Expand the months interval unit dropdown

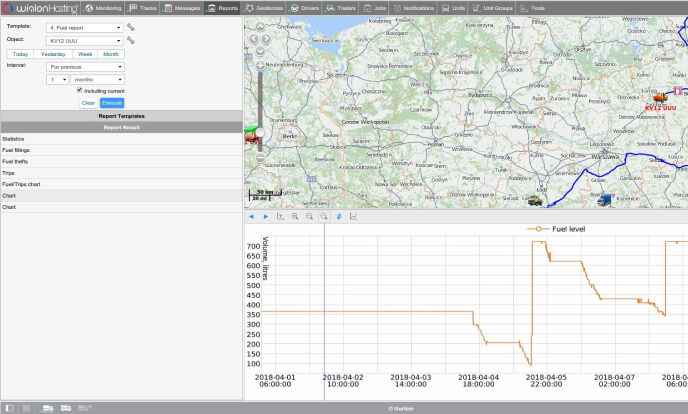pos(97,80)
